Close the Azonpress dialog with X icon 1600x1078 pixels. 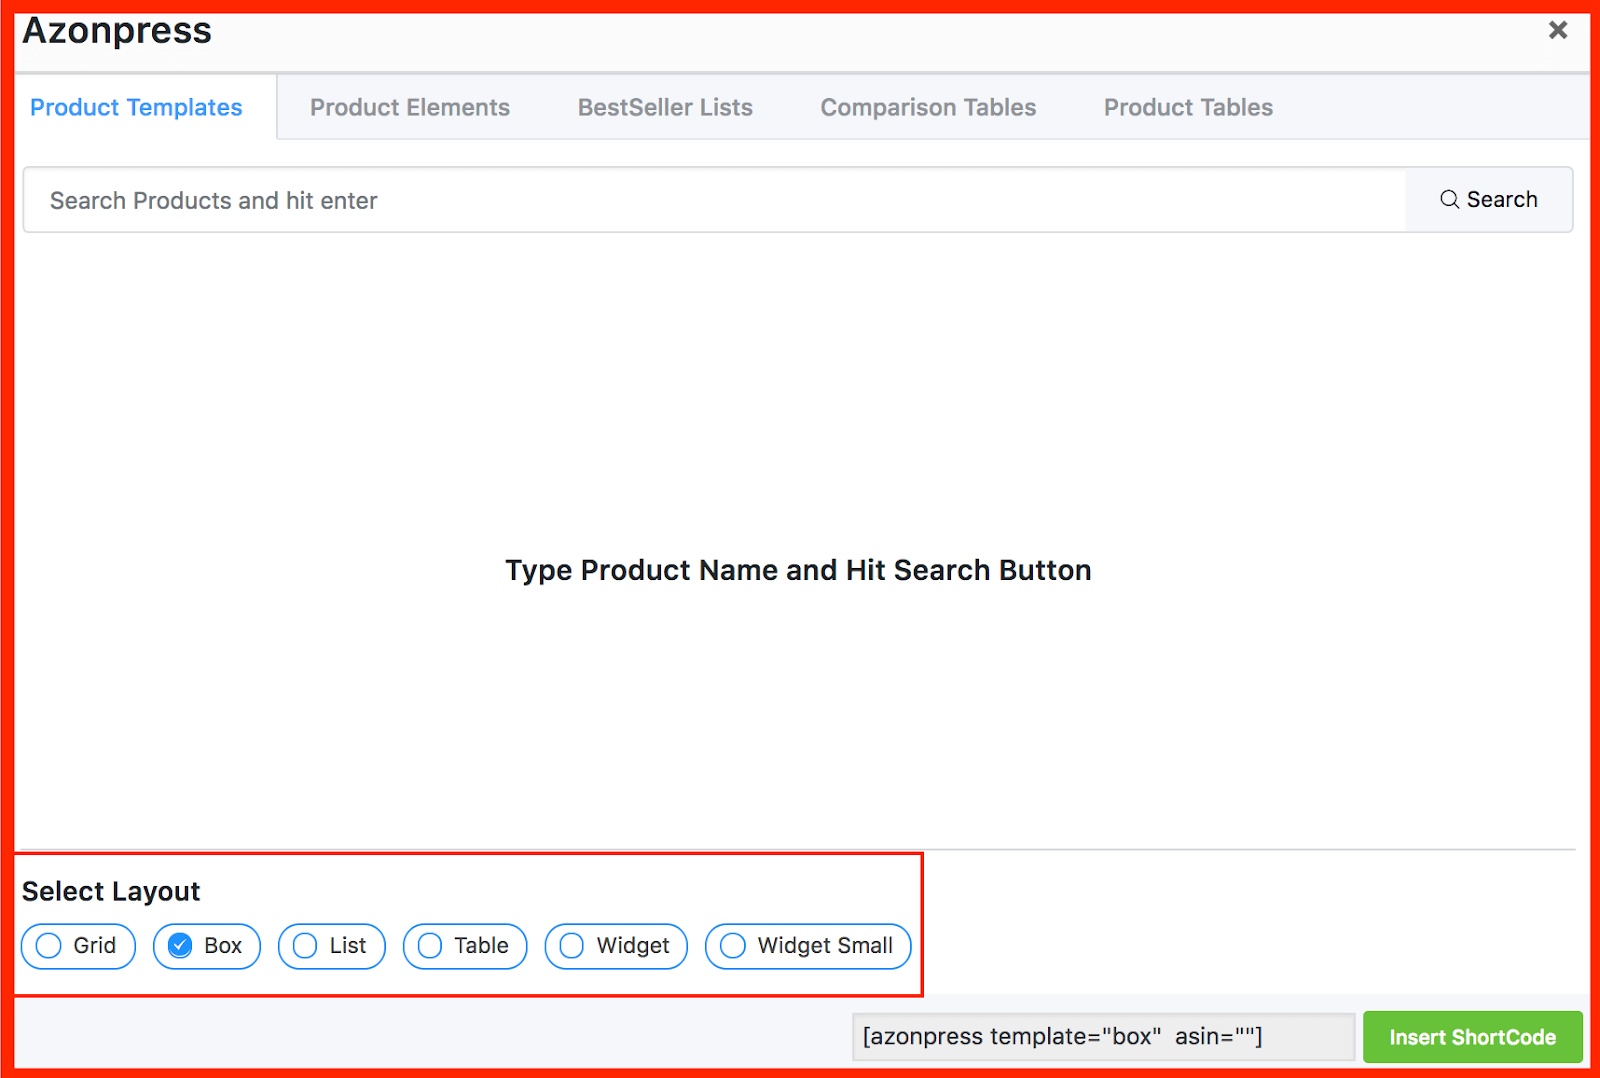point(1557,30)
